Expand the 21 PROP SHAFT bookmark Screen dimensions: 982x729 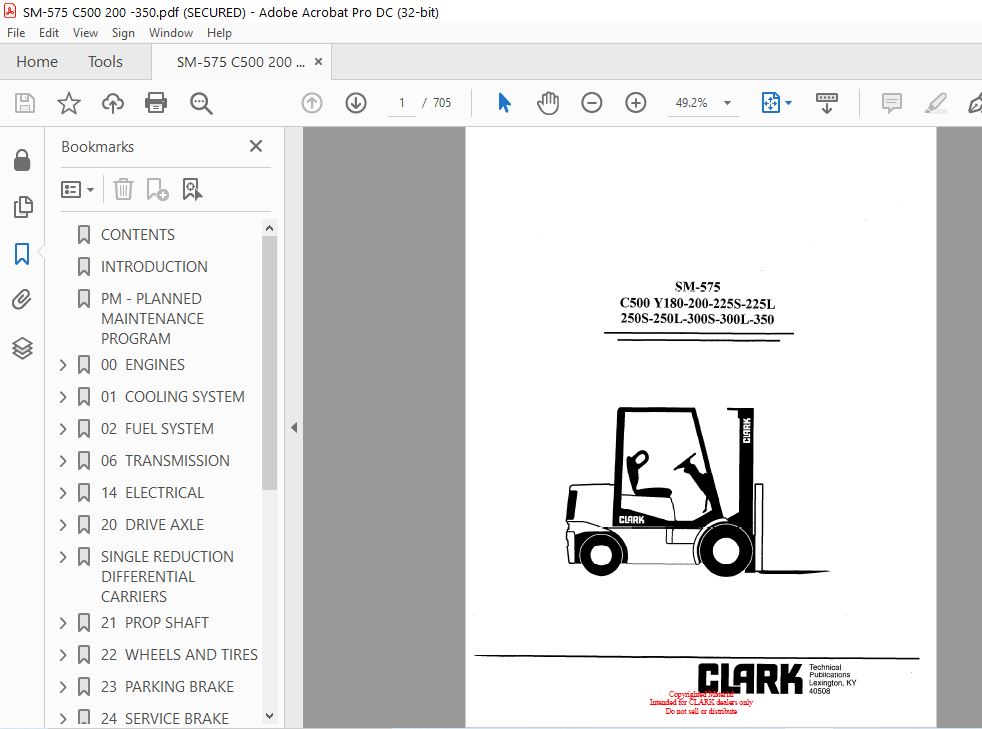click(x=63, y=623)
